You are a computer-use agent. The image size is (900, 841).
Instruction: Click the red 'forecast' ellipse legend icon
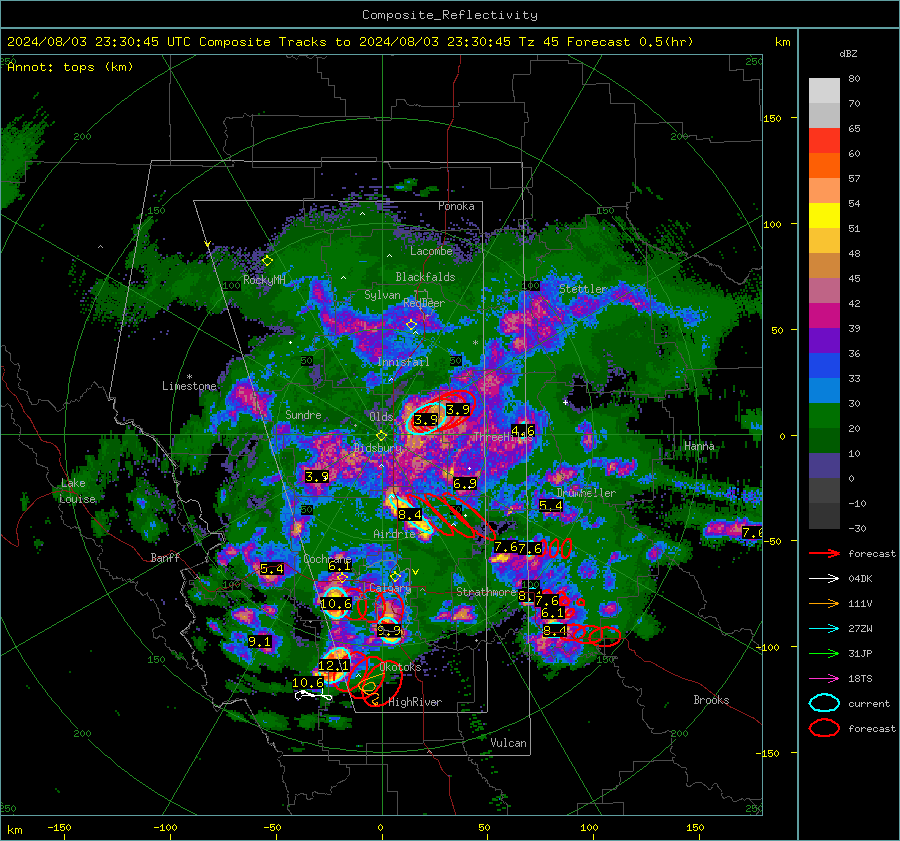point(824,728)
